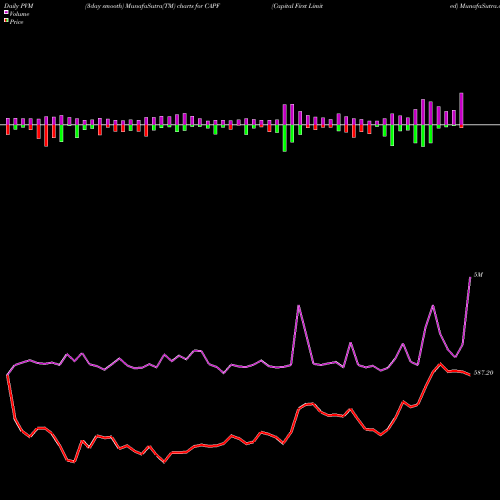Image resolution: width=500 pixels, height=500 pixels.
Task: Click '(3day smooth) MunafaSutra(TM) charts for CAPF' heading
Action: [152, 6]
